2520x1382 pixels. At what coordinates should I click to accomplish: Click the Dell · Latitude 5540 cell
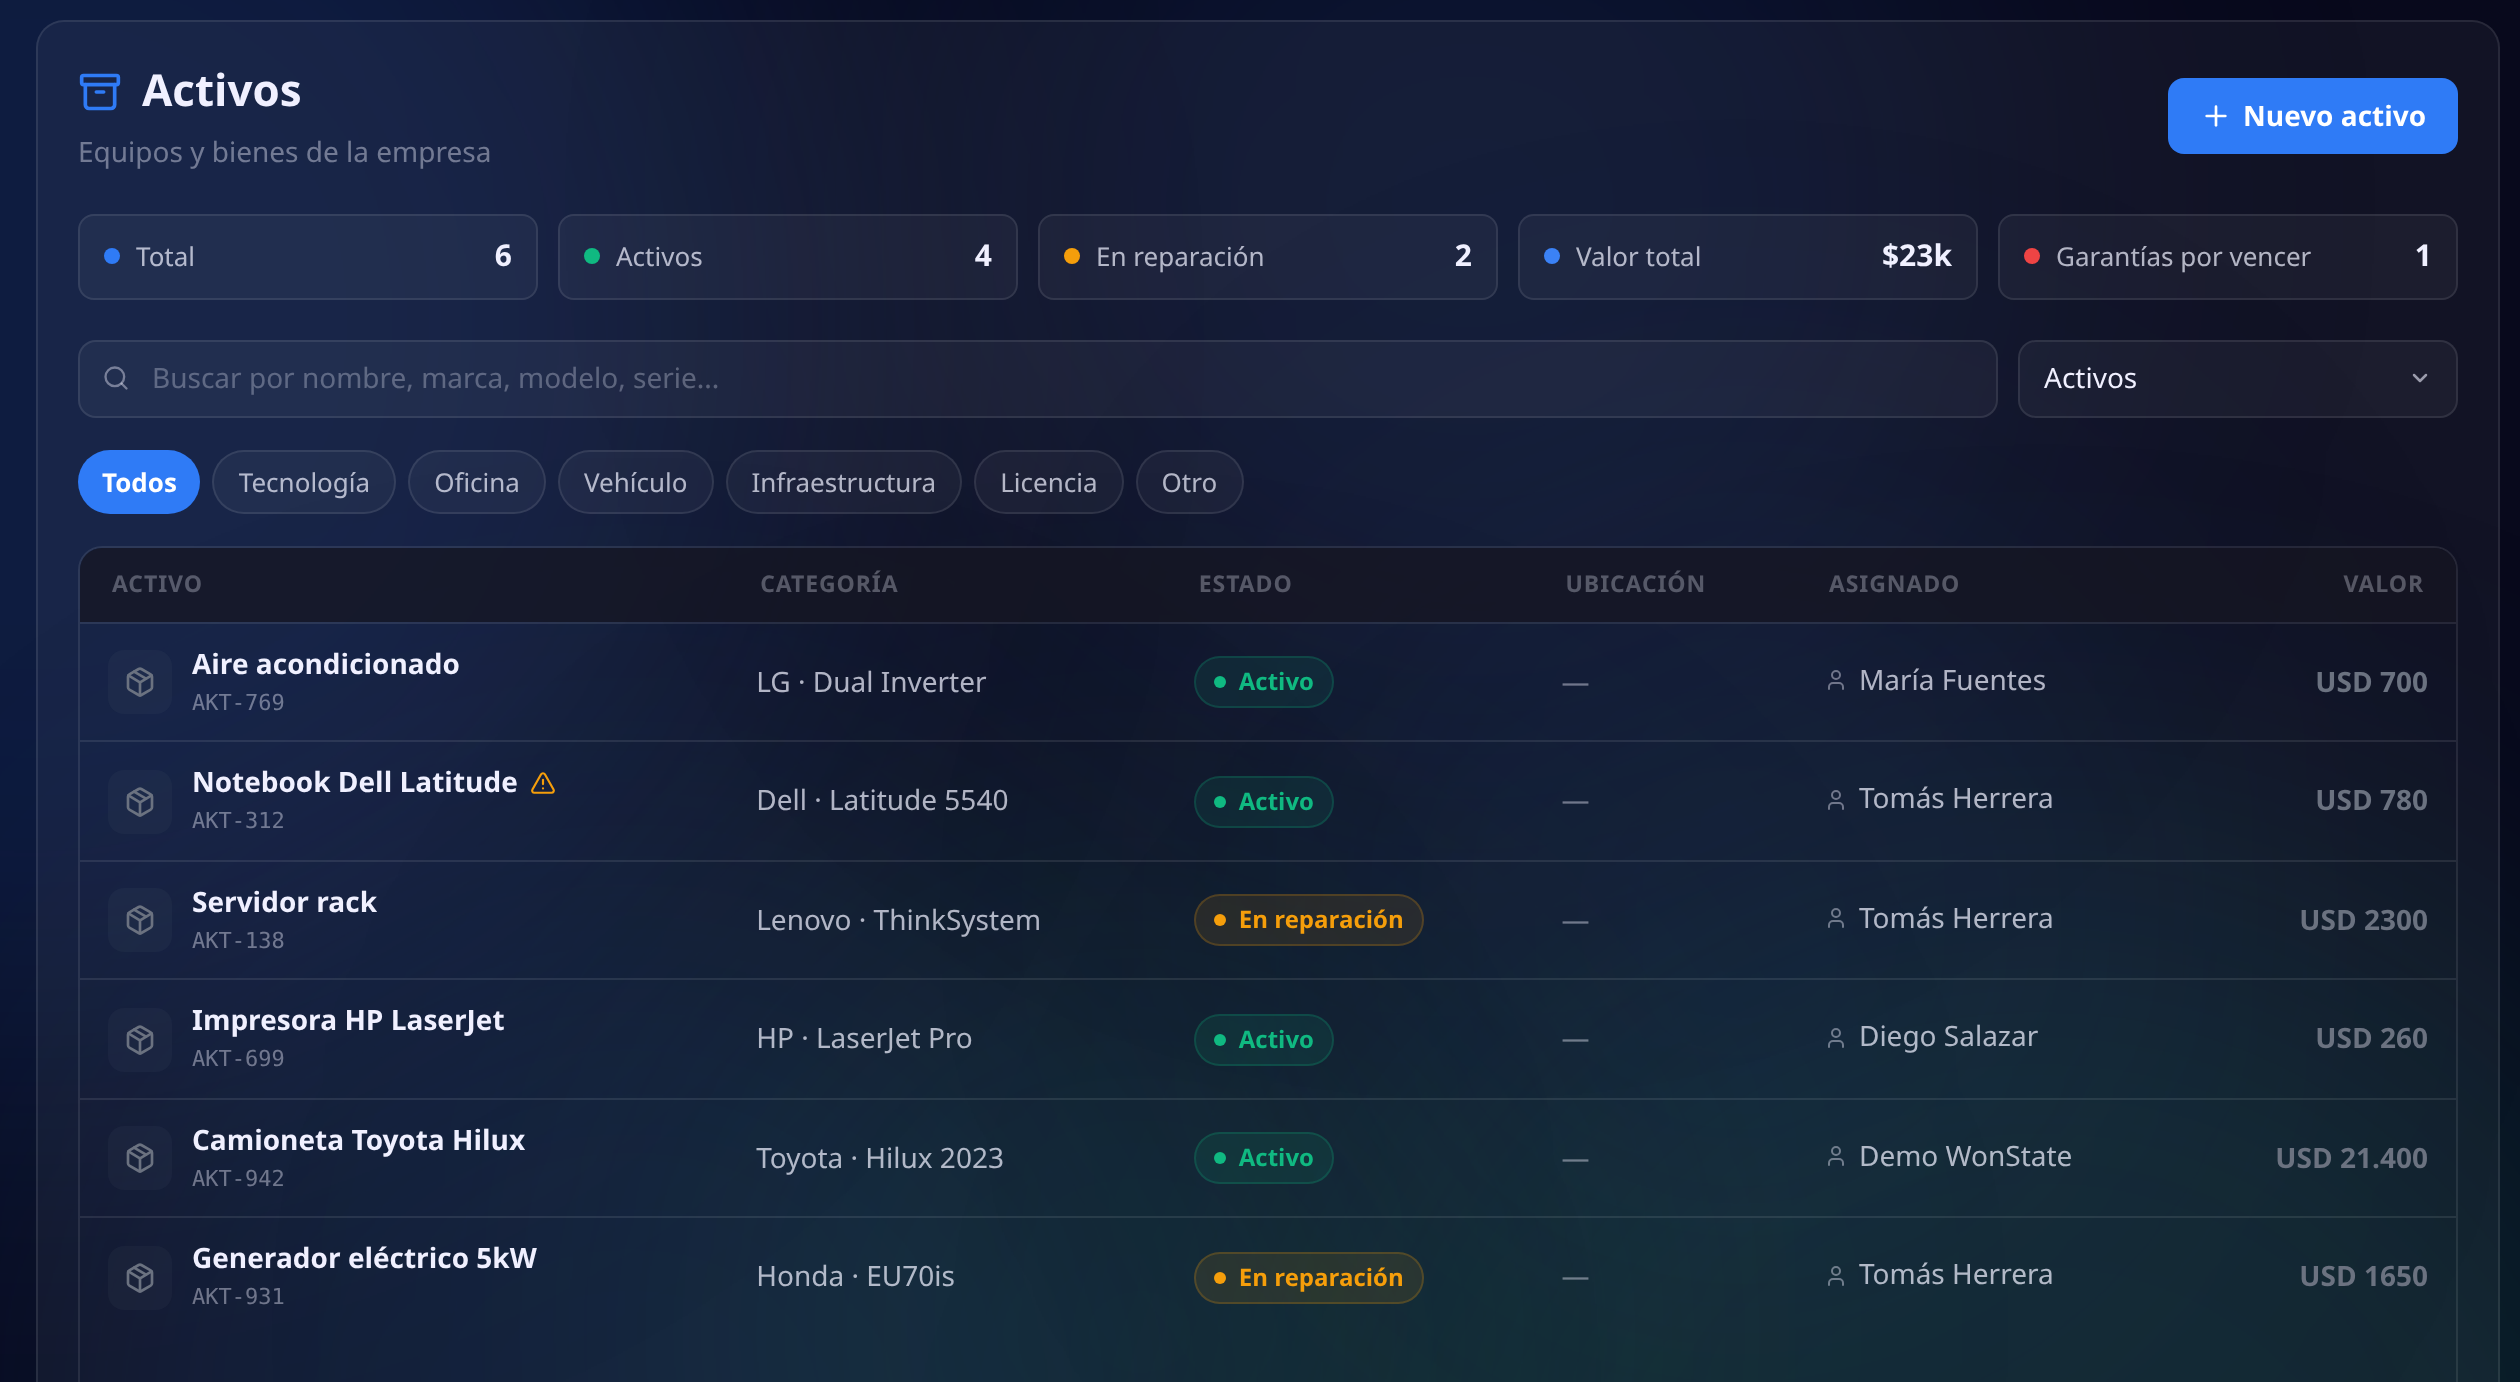(882, 800)
